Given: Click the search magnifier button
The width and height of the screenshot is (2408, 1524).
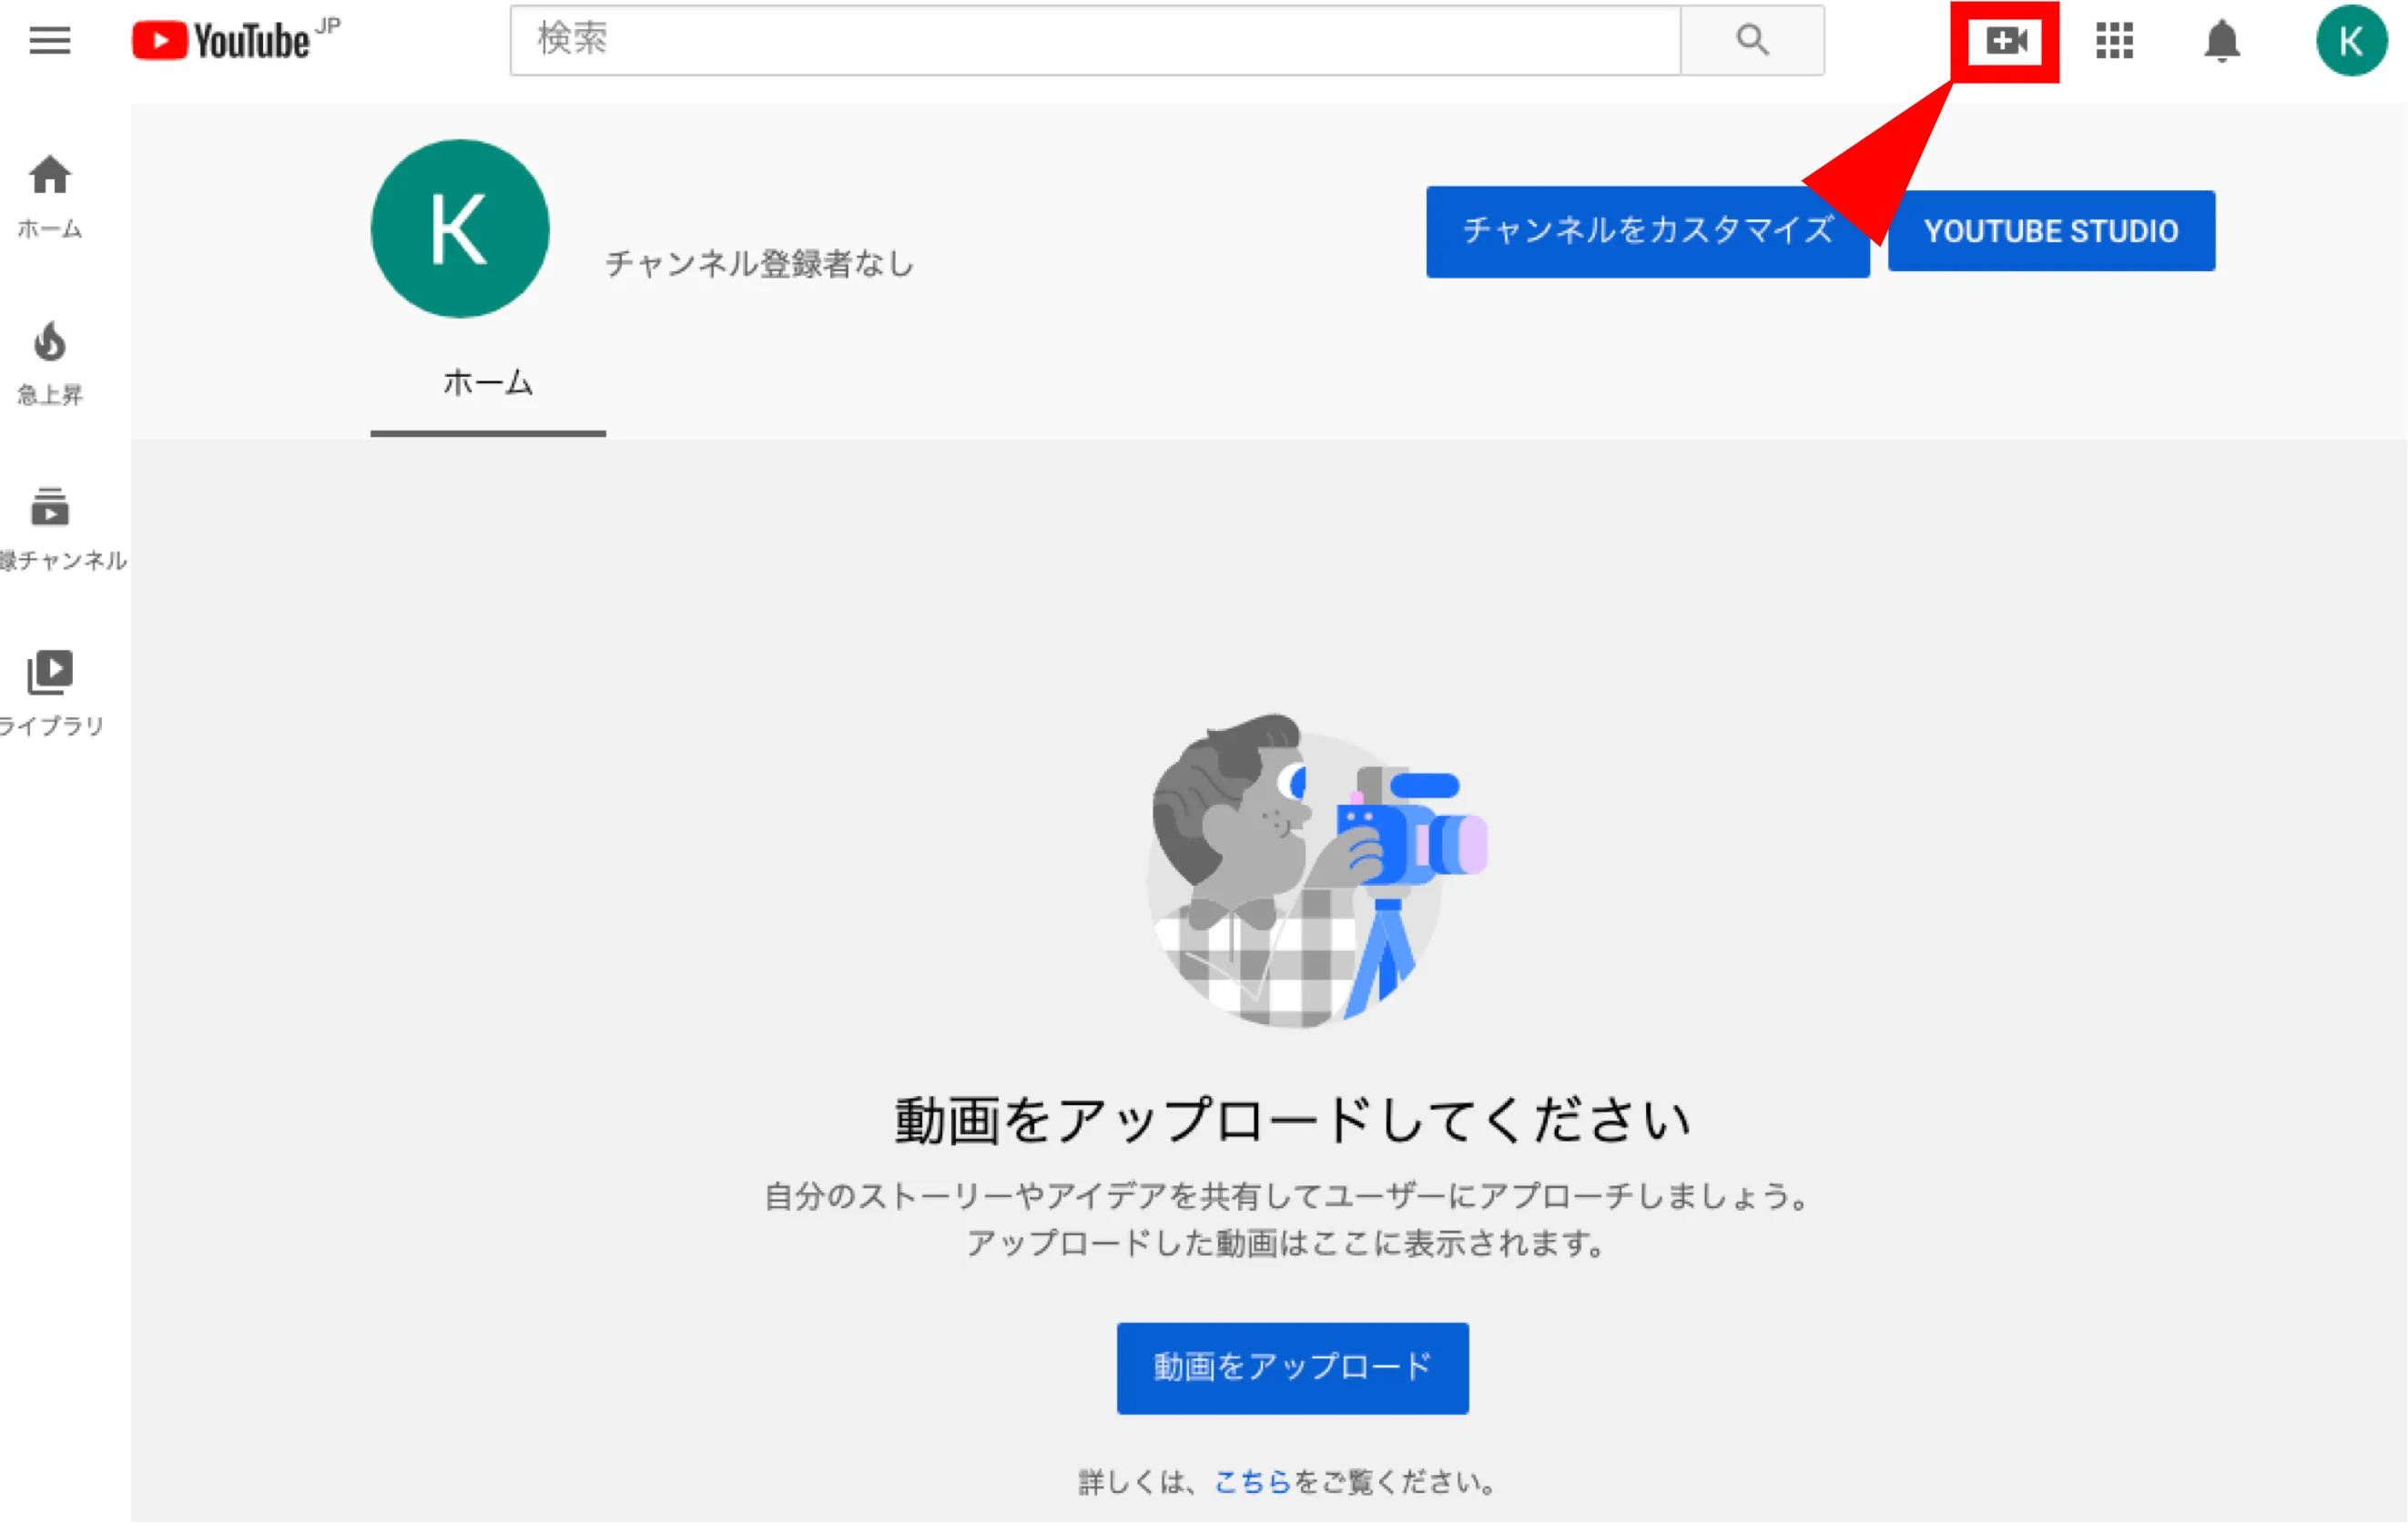Looking at the screenshot, I should point(1752,40).
